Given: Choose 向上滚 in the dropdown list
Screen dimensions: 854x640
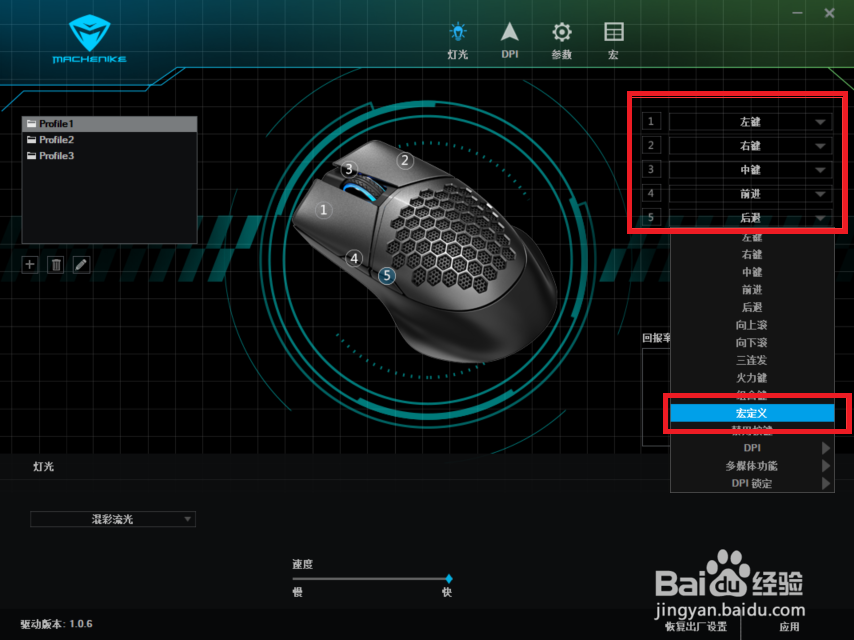Looking at the screenshot, I should [752, 325].
